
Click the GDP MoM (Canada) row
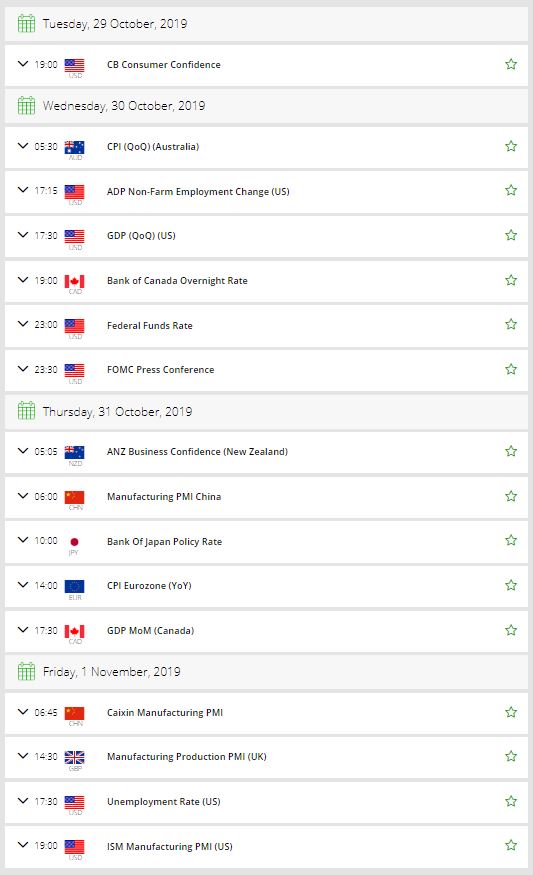266,631
